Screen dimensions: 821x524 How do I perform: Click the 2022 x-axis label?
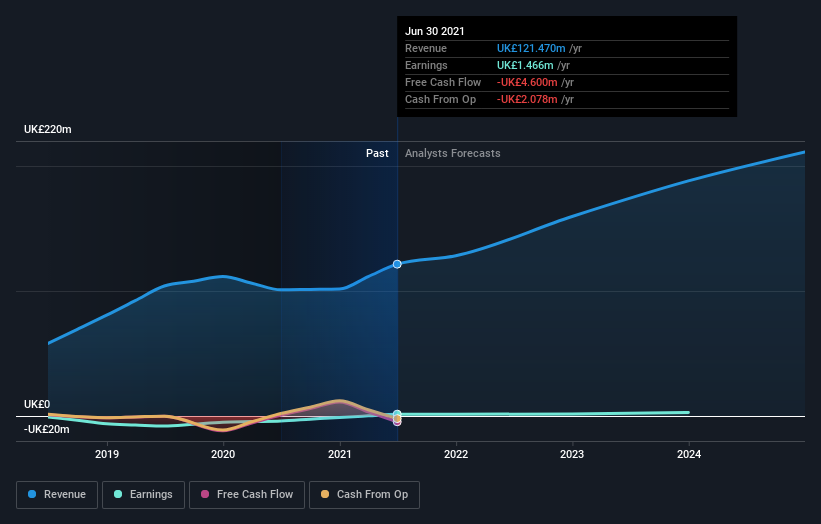(456, 454)
